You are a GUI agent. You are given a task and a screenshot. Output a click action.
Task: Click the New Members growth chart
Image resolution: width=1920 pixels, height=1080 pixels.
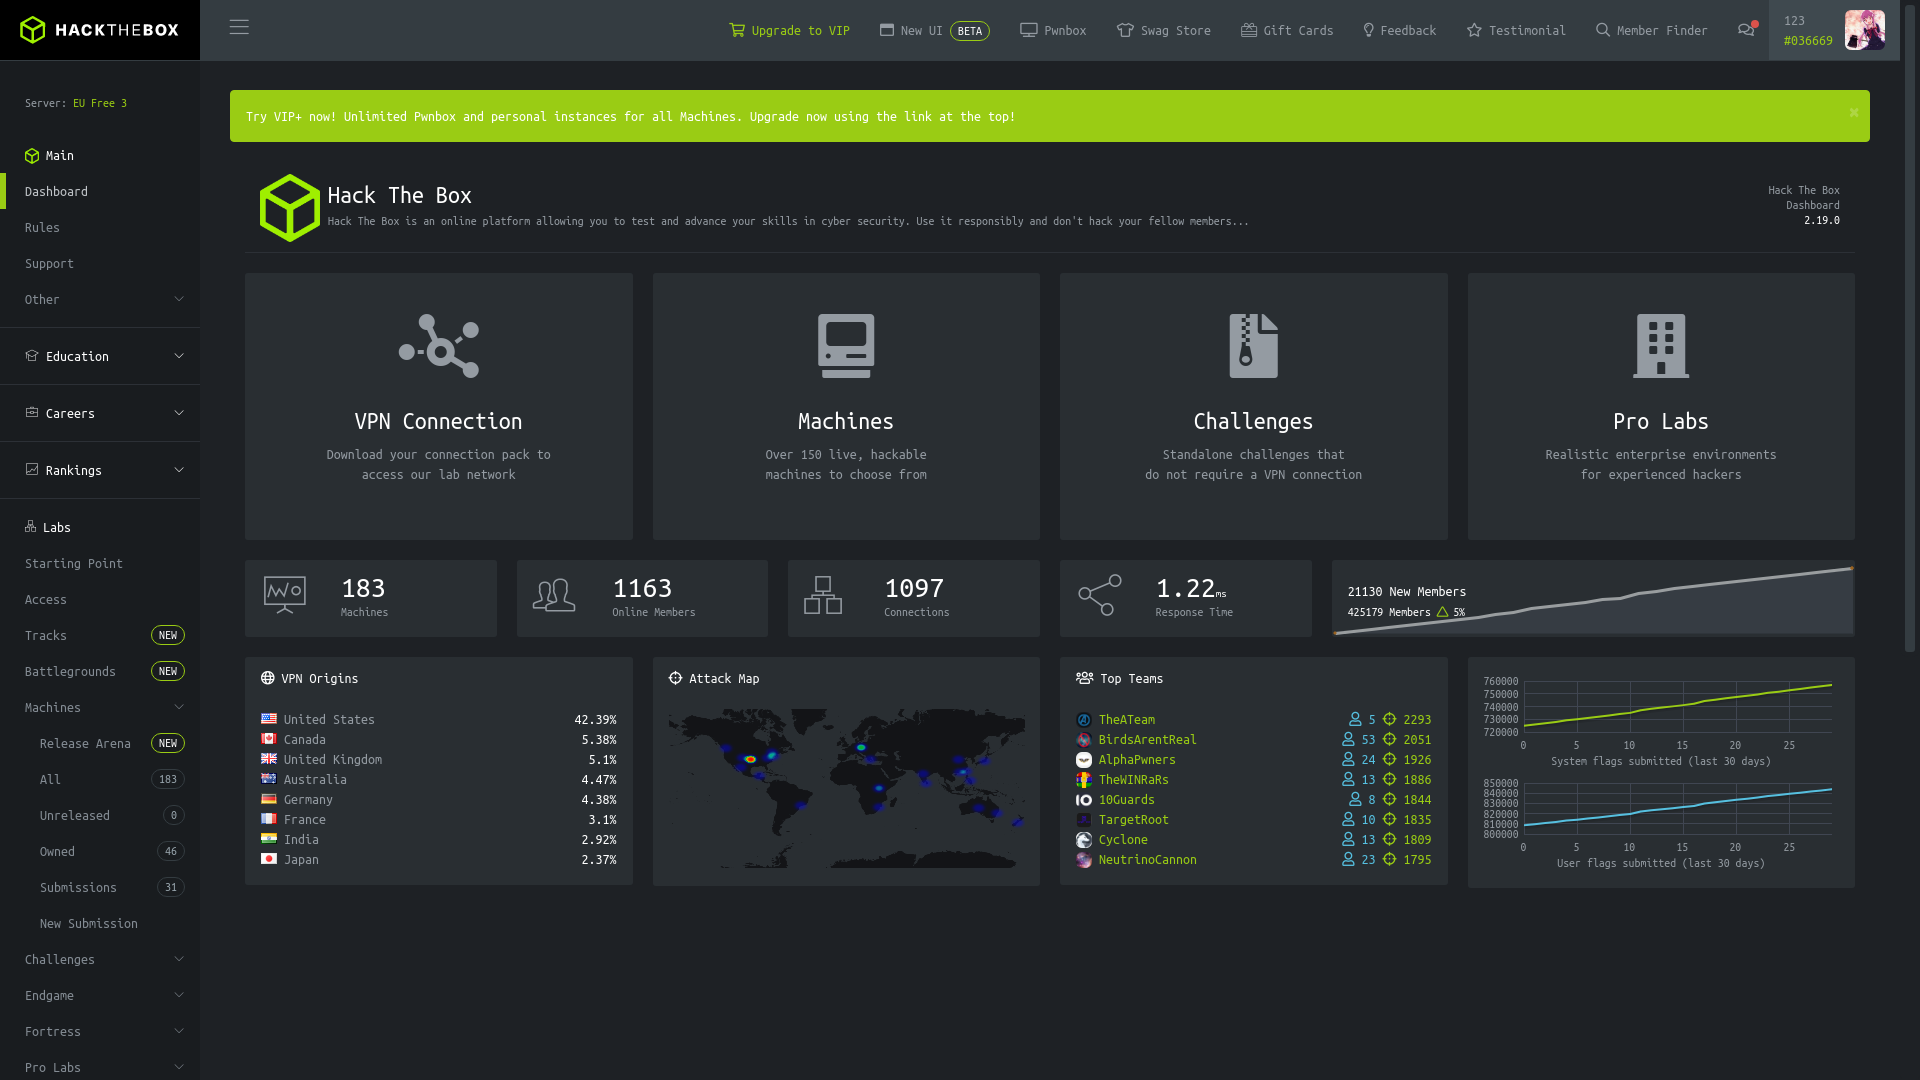point(1593,598)
